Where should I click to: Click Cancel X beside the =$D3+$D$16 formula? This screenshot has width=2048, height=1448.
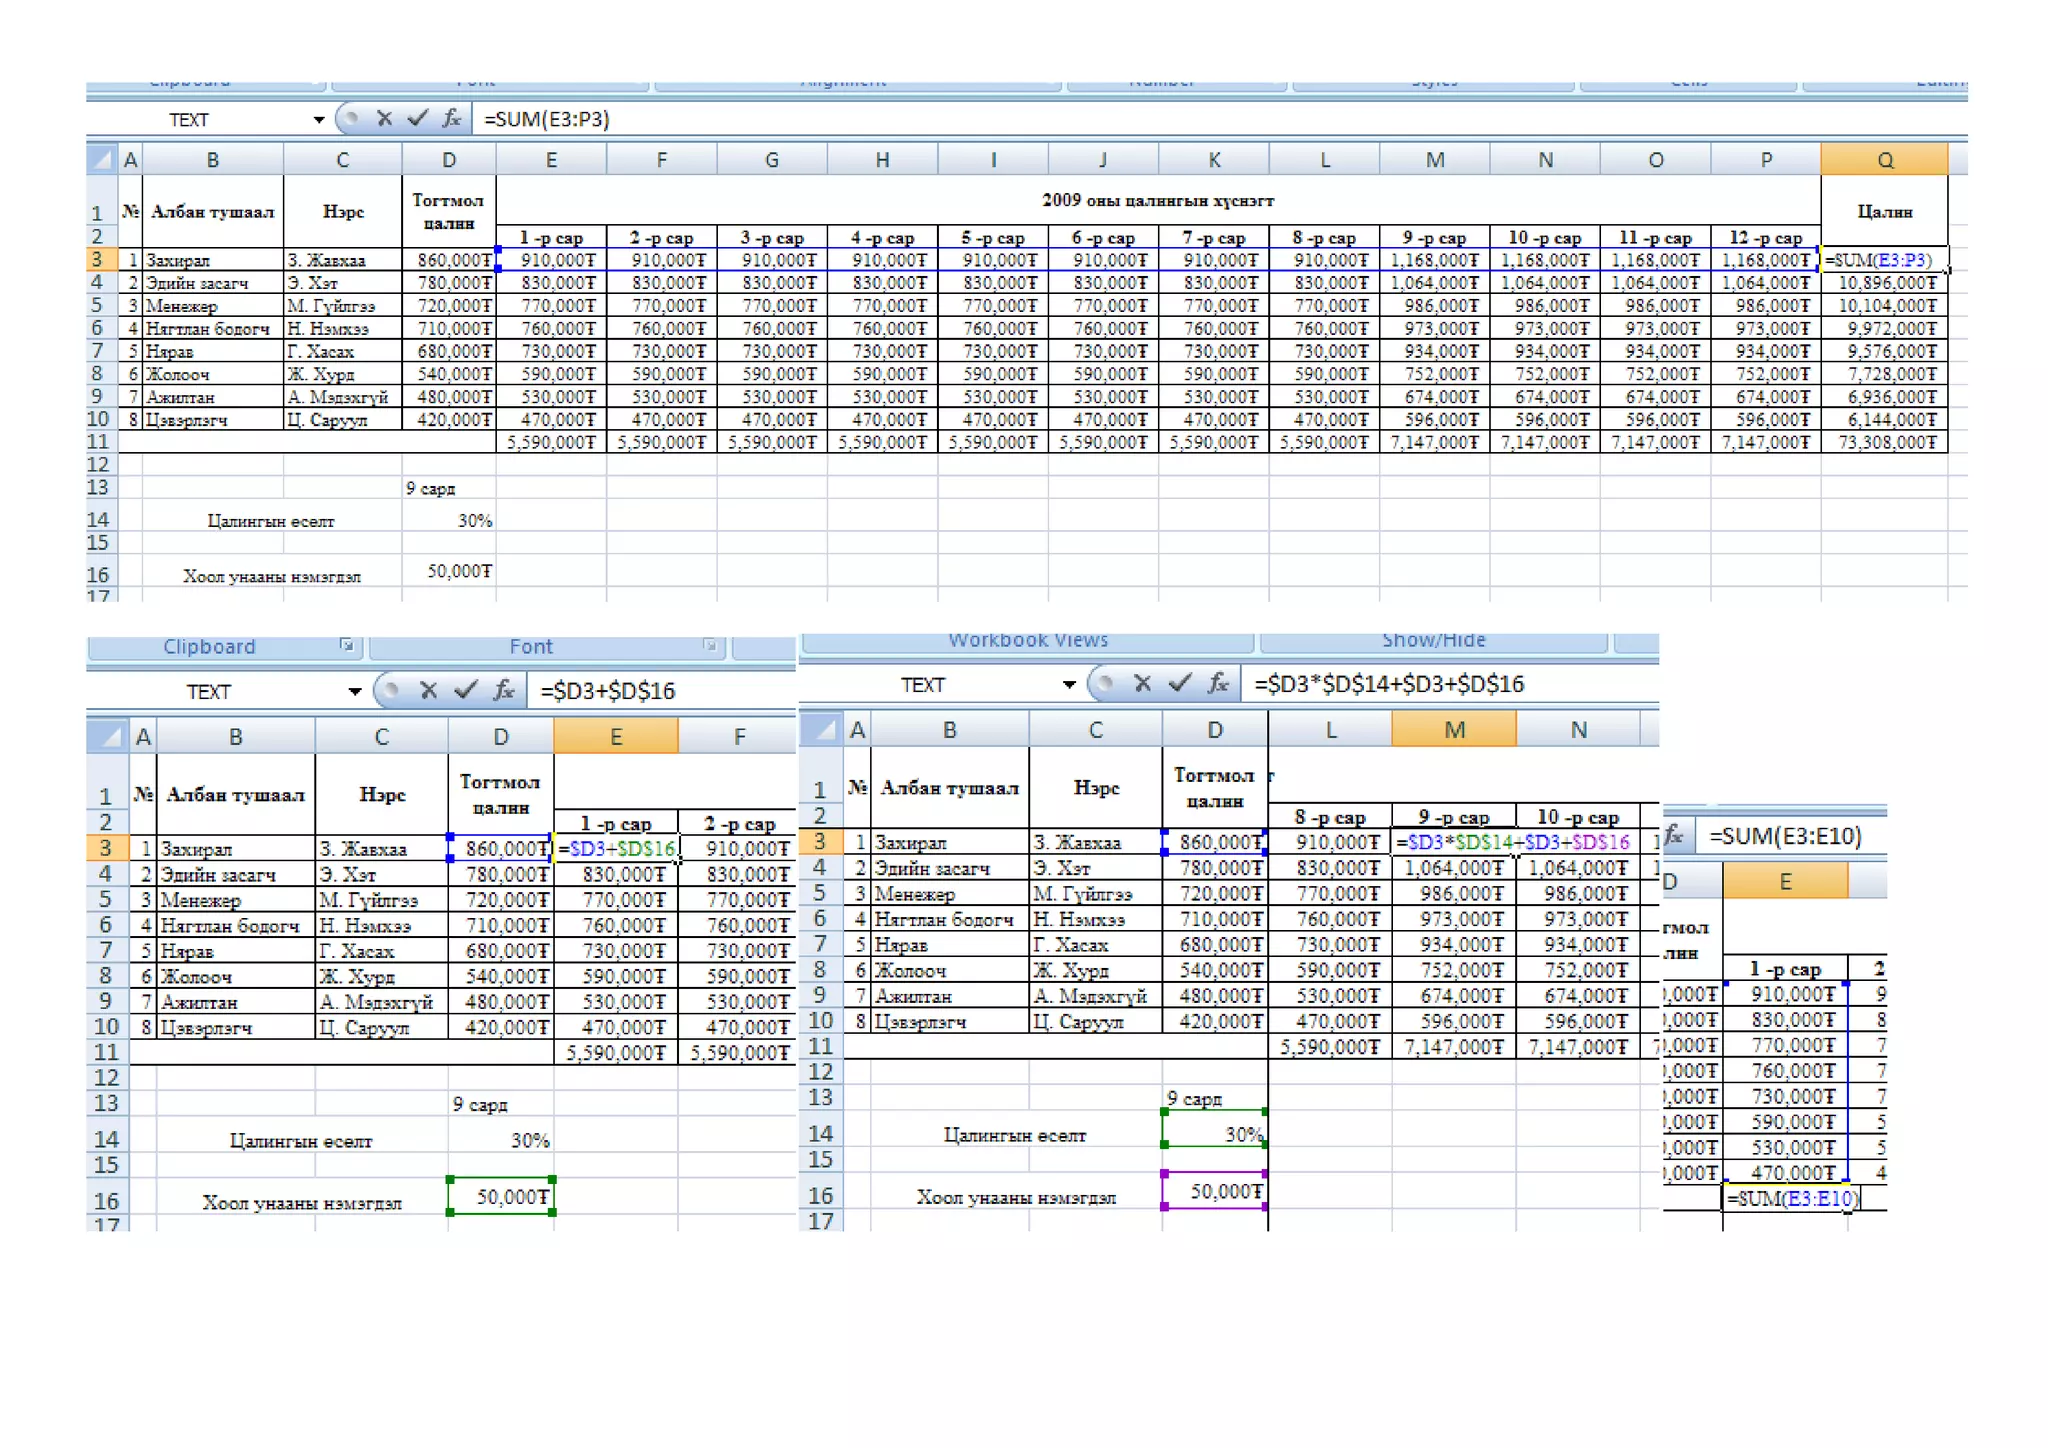click(429, 690)
